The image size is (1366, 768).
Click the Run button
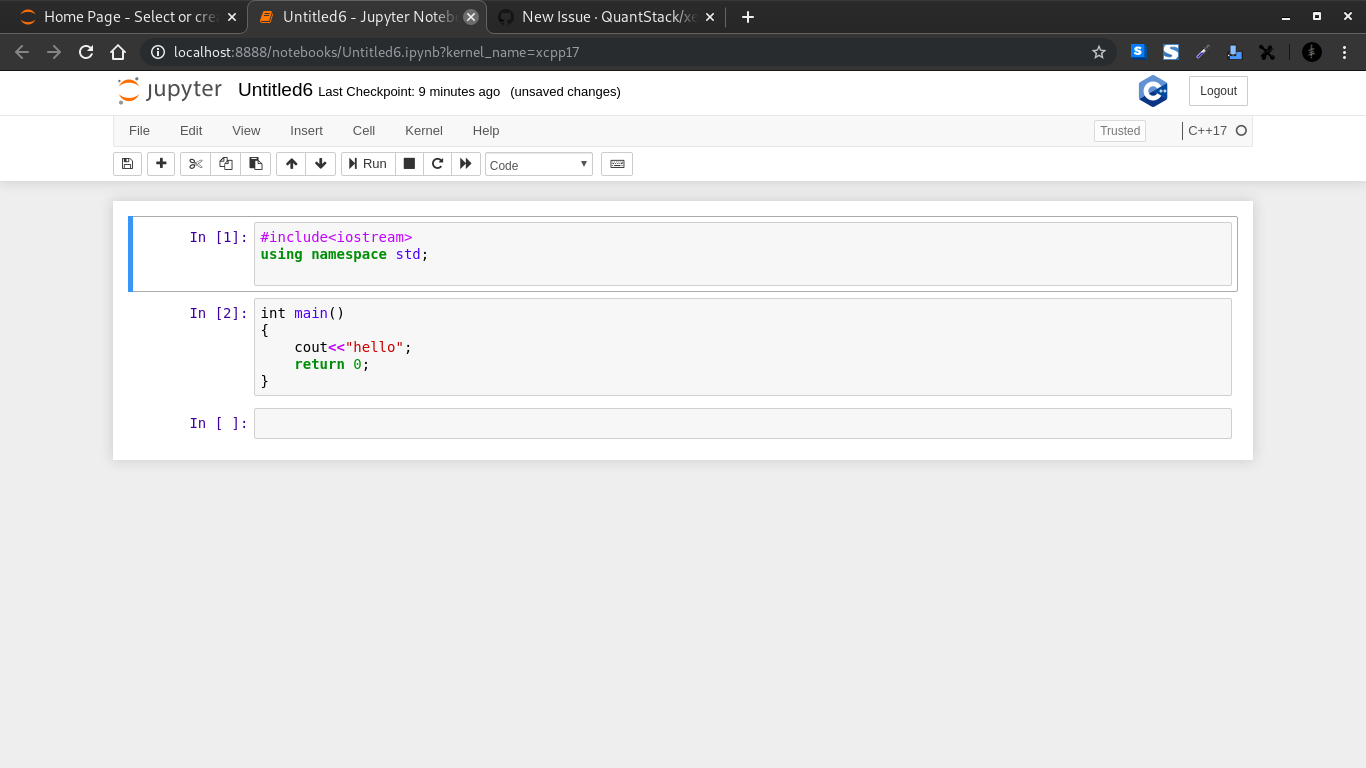tap(367, 163)
